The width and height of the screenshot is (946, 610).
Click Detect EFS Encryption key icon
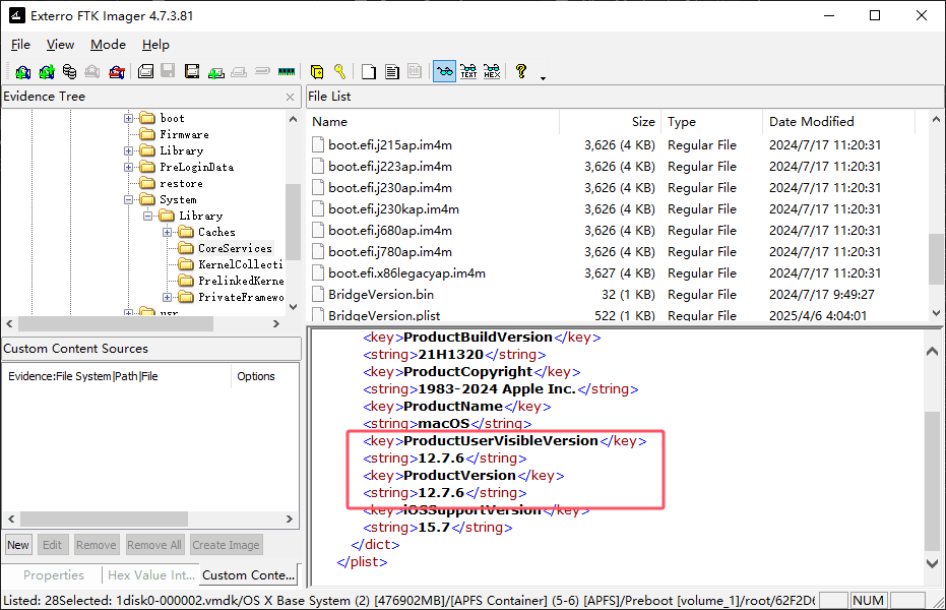point(340,72)
